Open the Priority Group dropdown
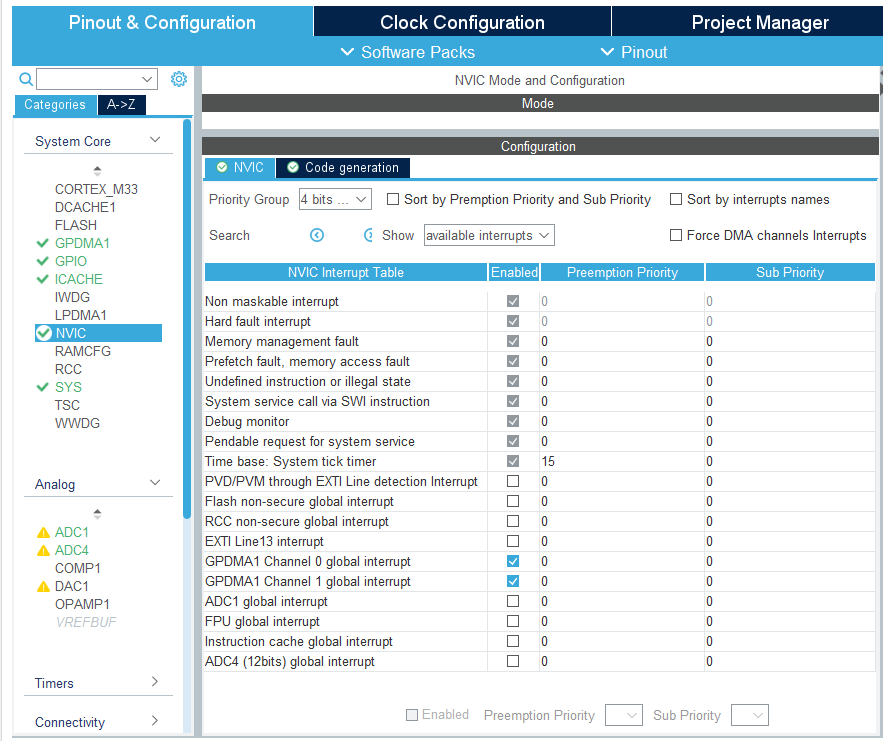 pyautogui.click(x=335, y=199)
